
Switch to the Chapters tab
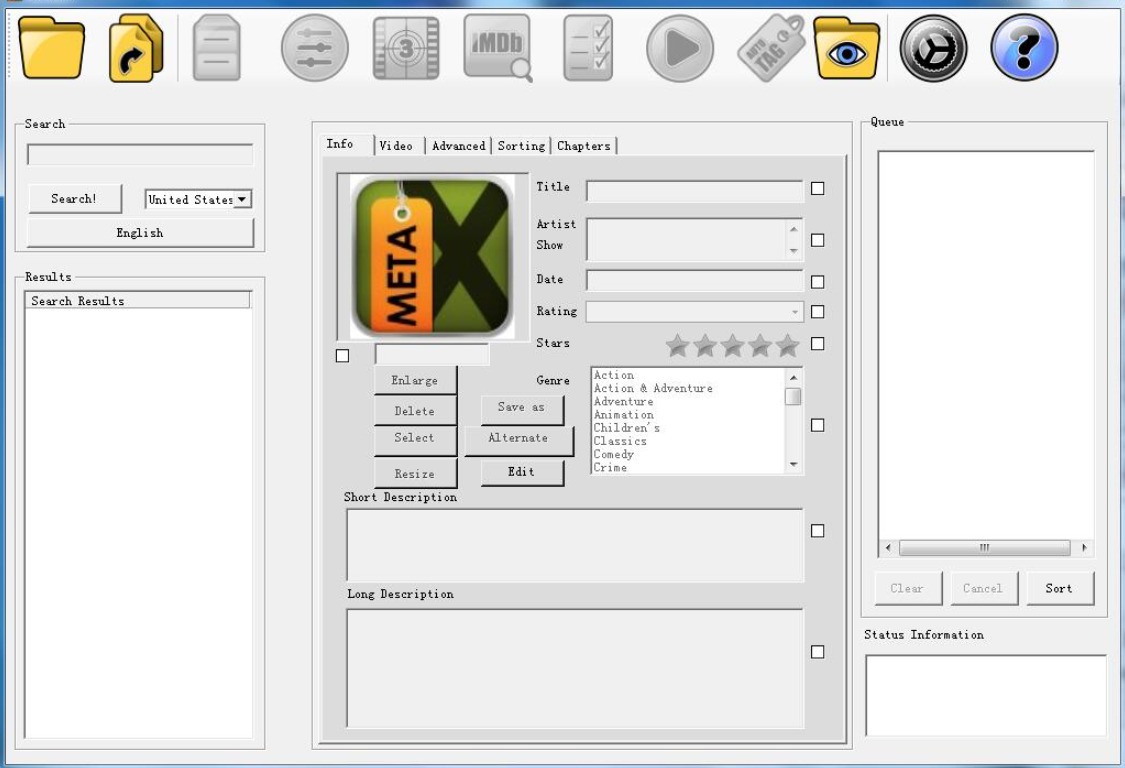(x=583, y=146)
